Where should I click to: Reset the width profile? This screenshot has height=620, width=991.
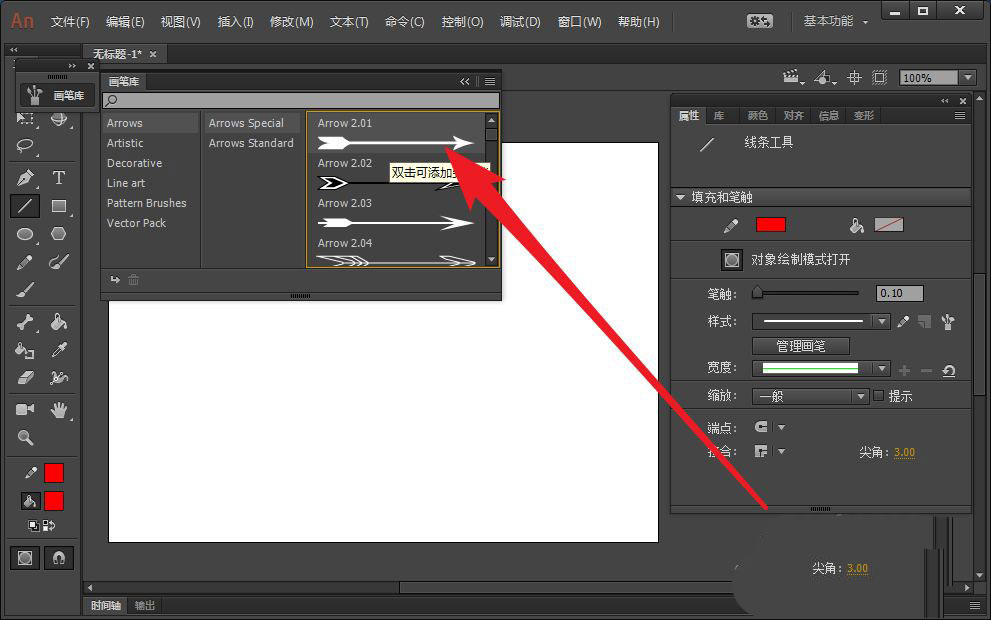coord(948,370)
